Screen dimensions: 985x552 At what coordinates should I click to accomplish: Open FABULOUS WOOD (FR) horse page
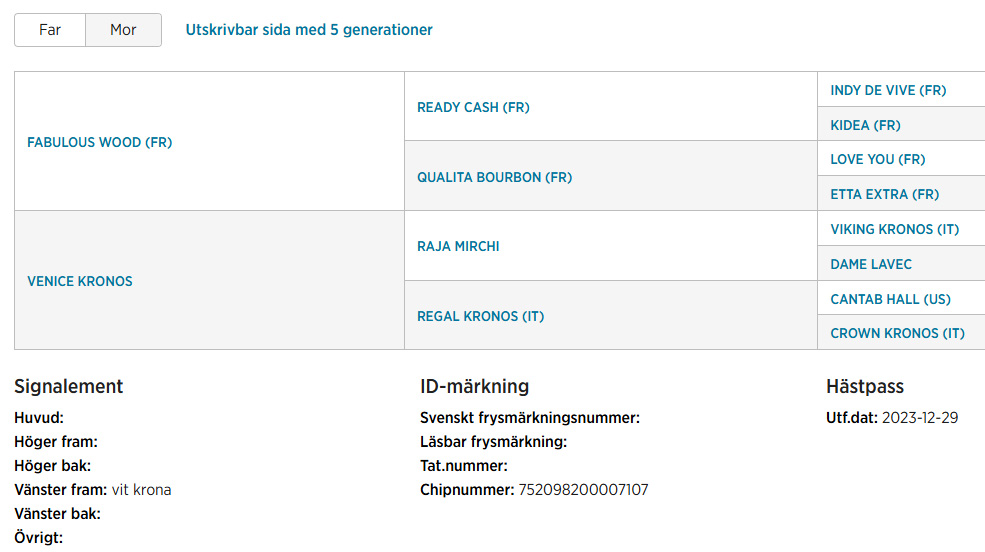pos(99,143)
